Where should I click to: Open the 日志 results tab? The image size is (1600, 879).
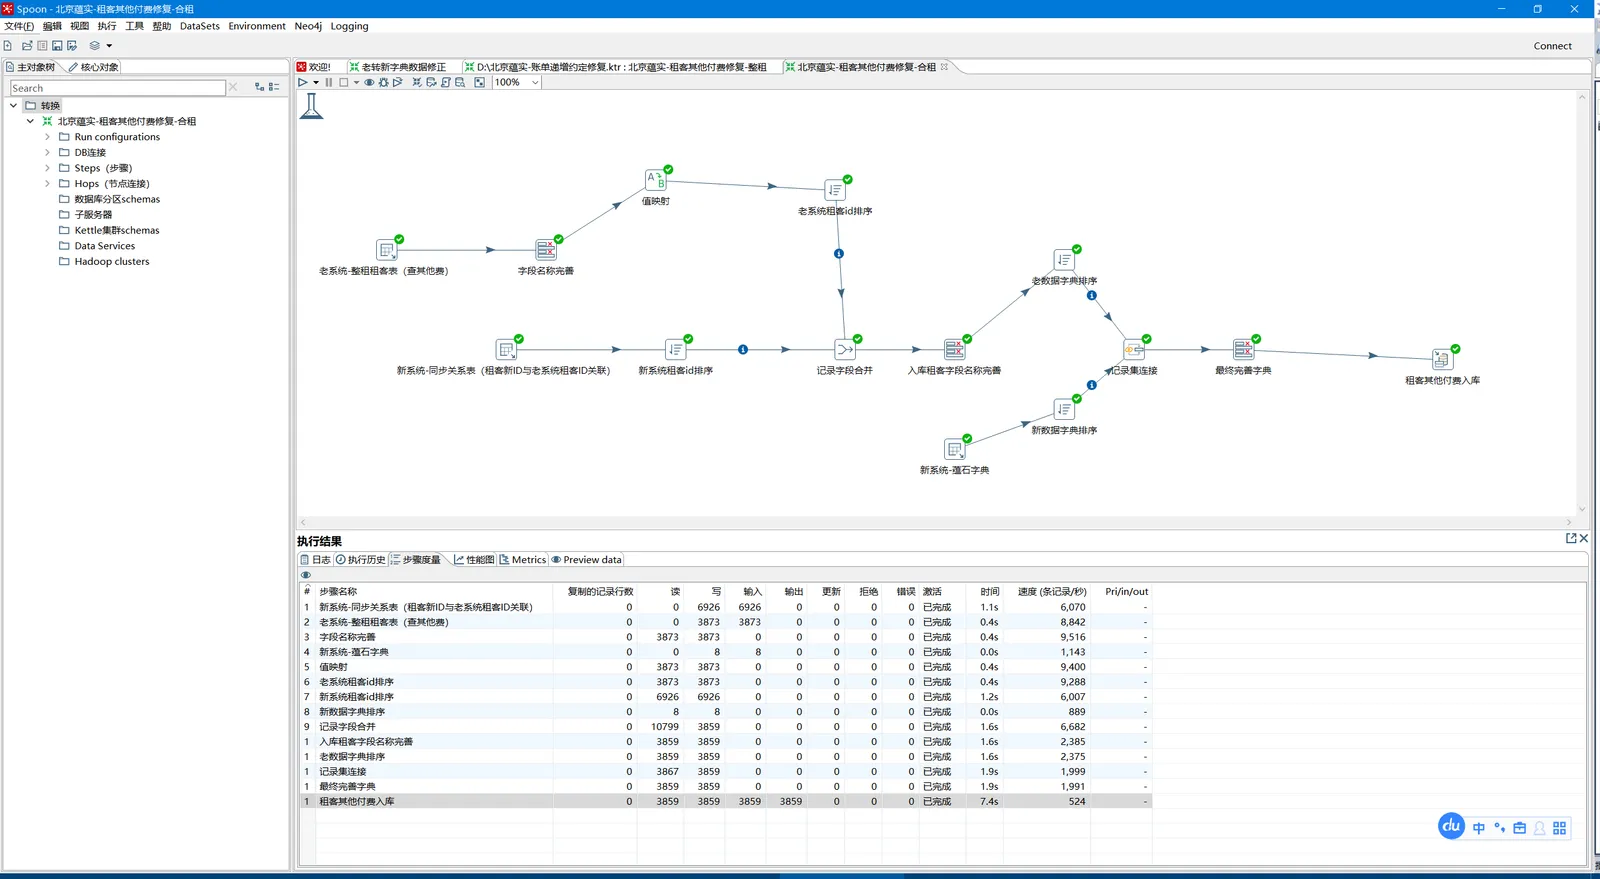pyautogui.click(x=316, y=560)
